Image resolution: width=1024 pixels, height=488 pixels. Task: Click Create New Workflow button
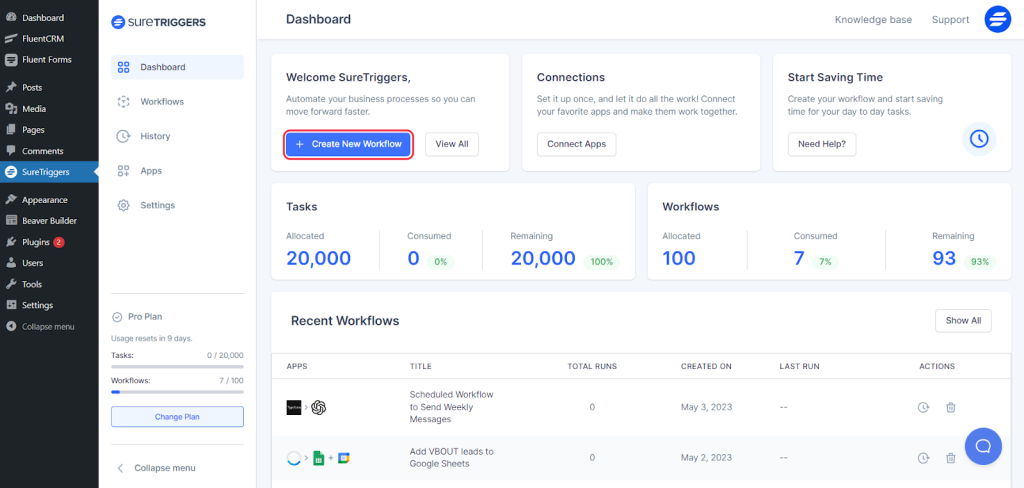pos(348,144)
